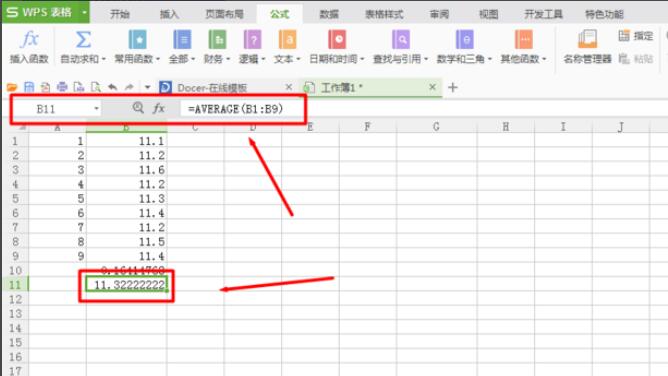Image resolution: width=668 pixels, height=376 pixels.
Task: Open the Logical functions icon
Action: (252, 40)
